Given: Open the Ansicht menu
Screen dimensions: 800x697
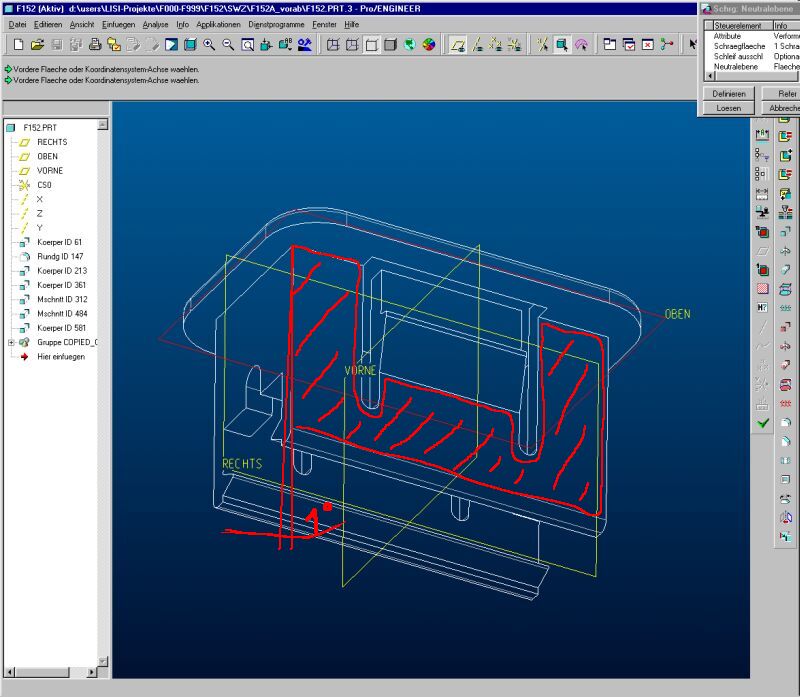Looking at the screenshot, I should coord(82,24).
